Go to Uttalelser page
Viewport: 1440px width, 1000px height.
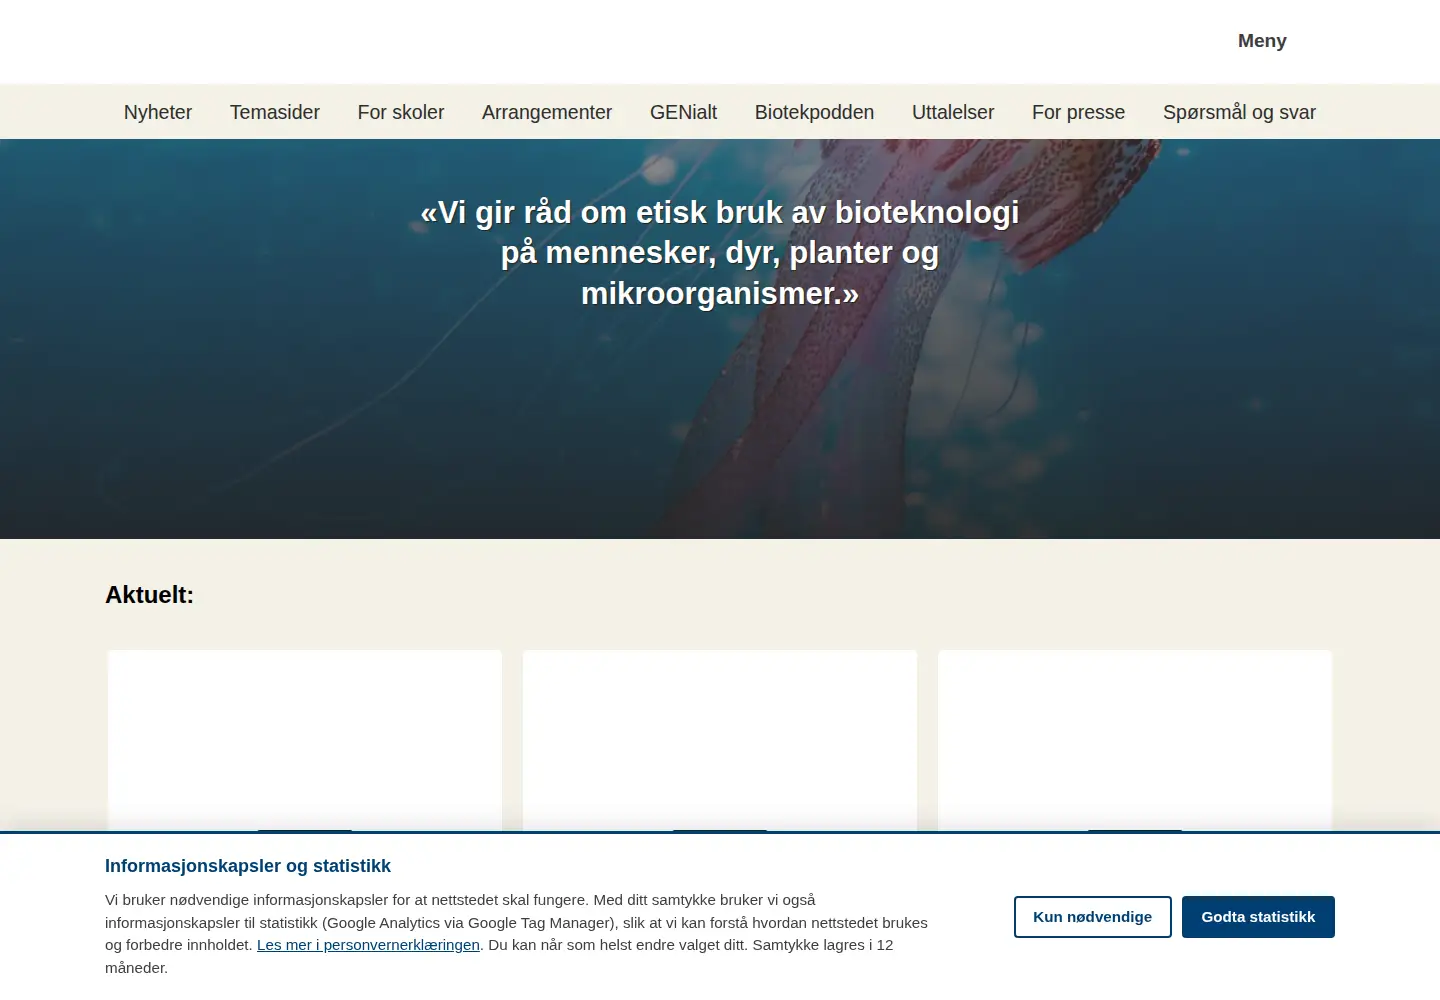[953, 112]
